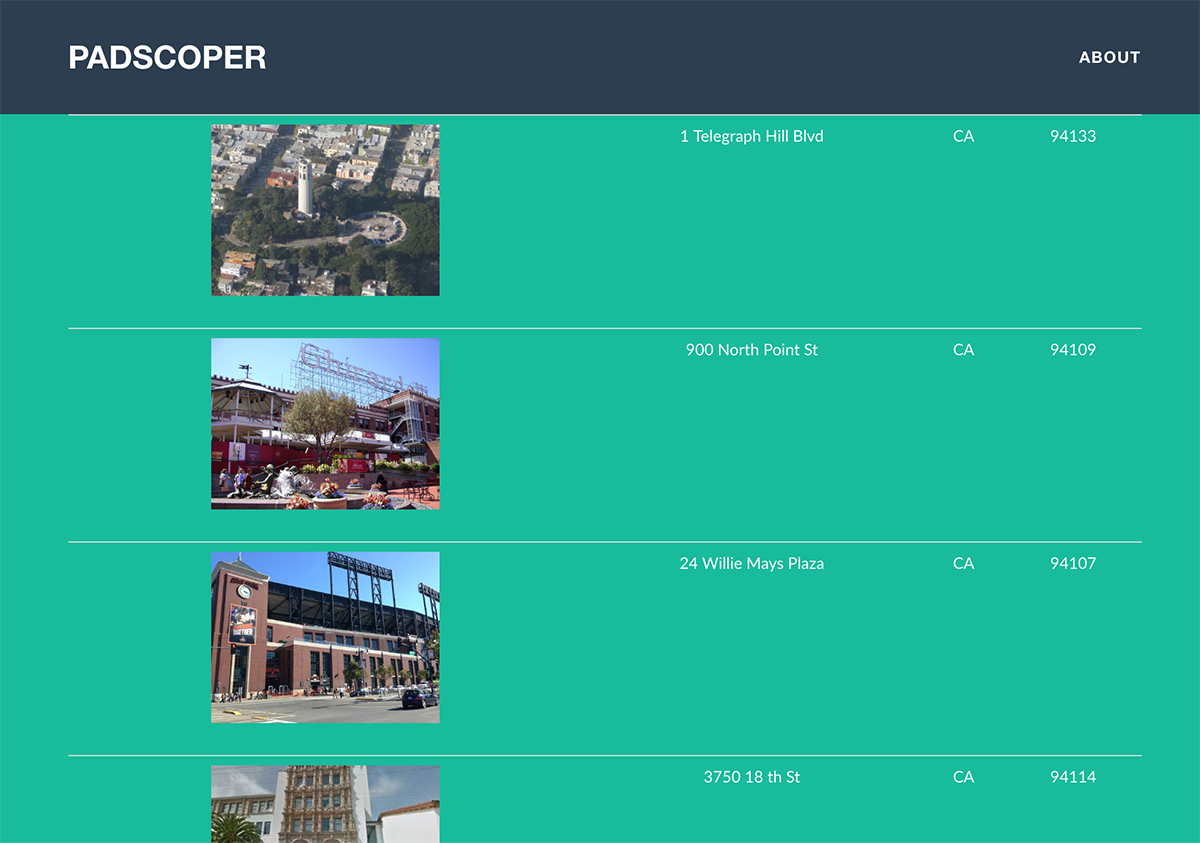The image size is (1200, 843).
Task: Click zip code 94114
Action: [x=1072, y=777]
